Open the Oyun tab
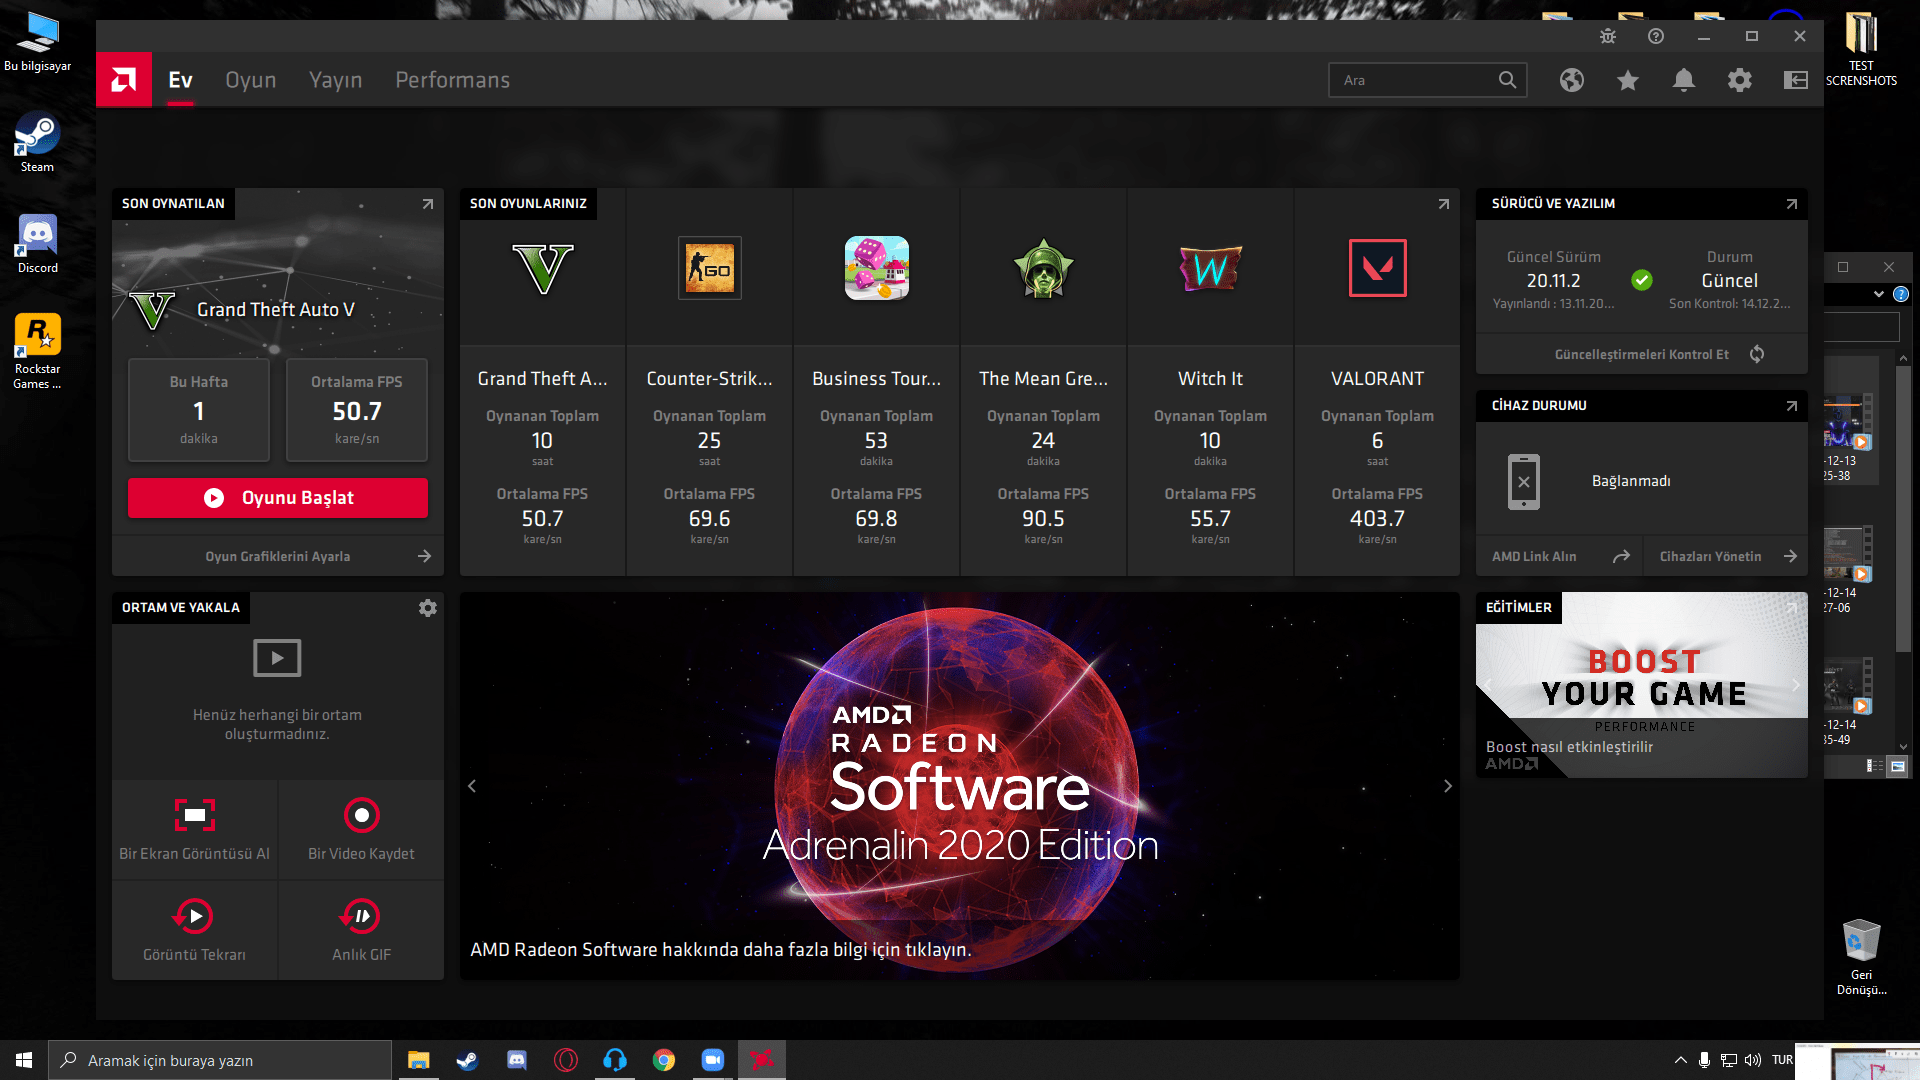 pos(250,80)
